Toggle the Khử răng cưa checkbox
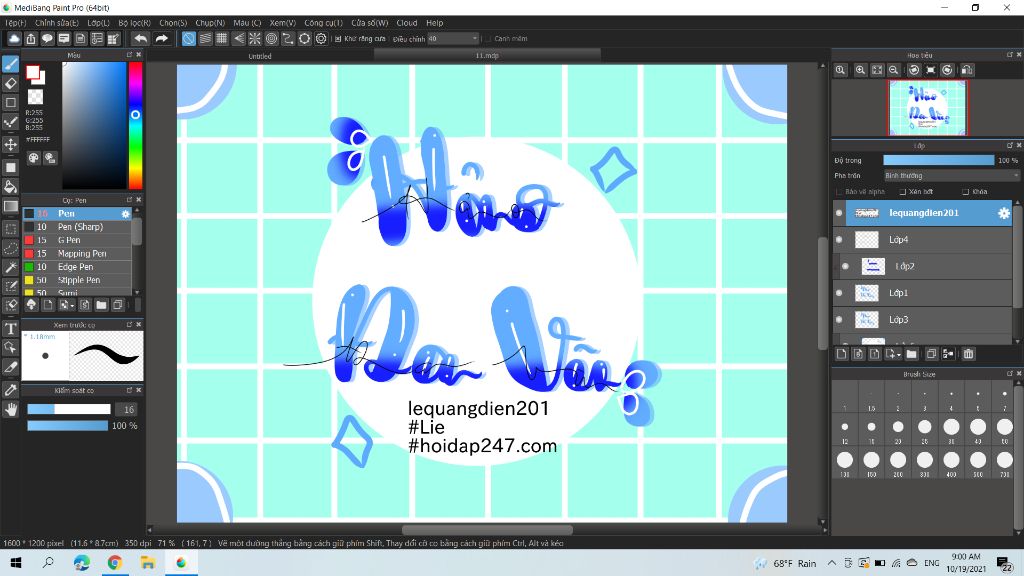The height and width of the screenshot is (576, 1024). pyautogui.click(x=338, y=39)
